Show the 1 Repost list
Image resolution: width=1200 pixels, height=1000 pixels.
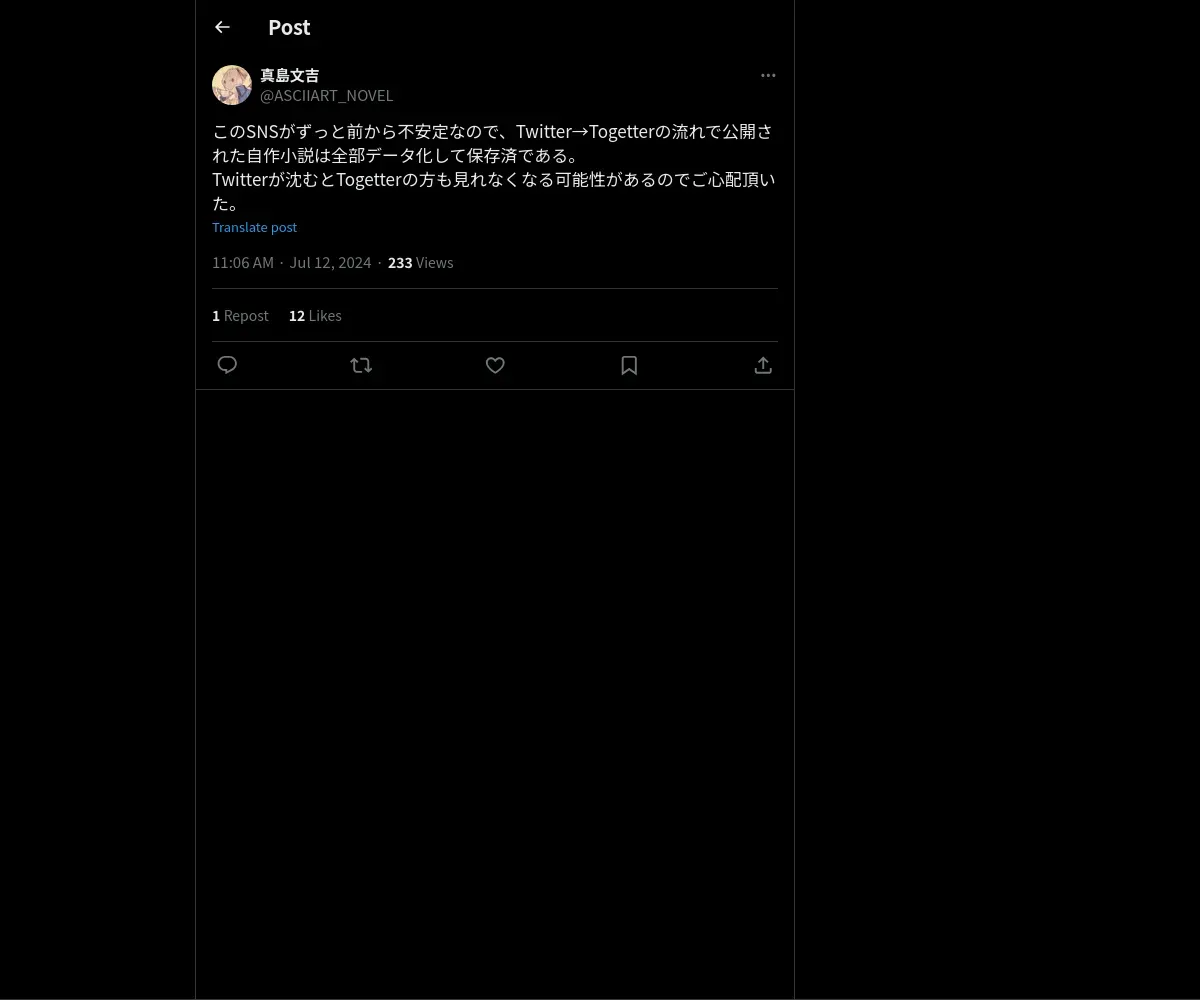(x=240, y=315)
